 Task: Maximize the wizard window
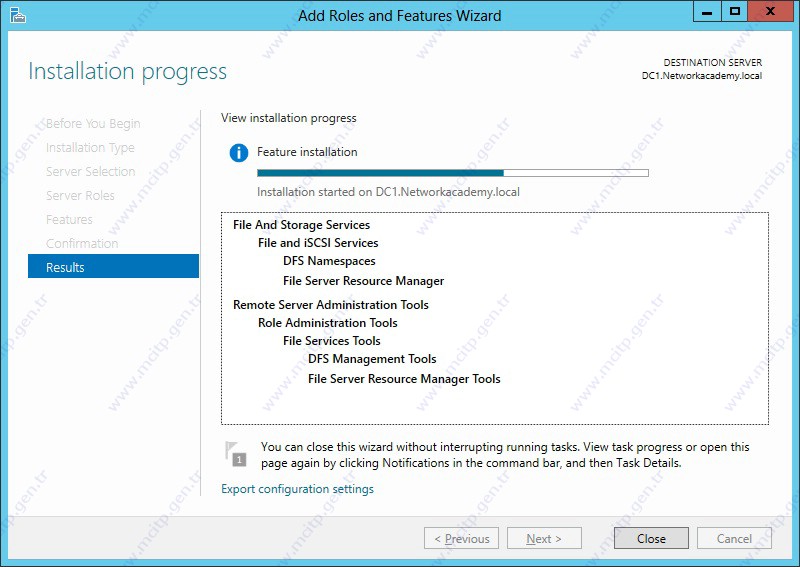[x=735, y=12]
